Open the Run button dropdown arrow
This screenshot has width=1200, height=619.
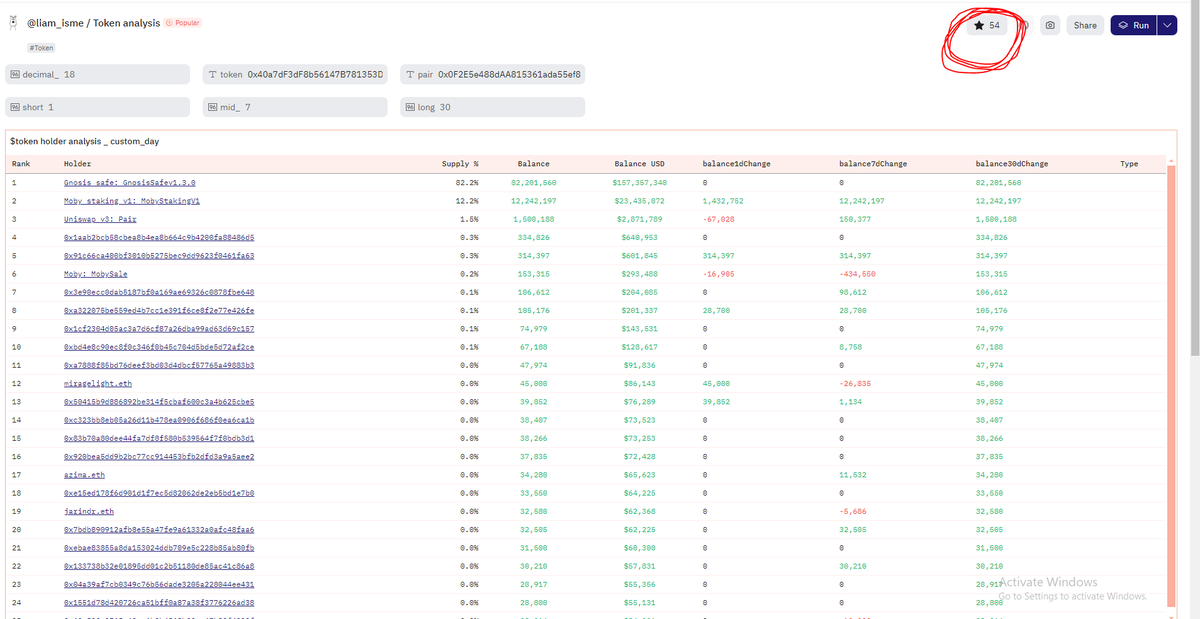click(x=1166, y=25)
